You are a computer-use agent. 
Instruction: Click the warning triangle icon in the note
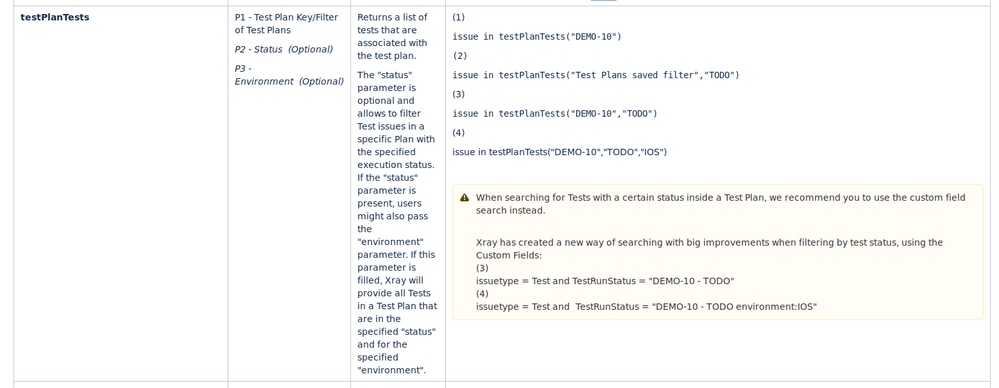click(x=464, y=198)
